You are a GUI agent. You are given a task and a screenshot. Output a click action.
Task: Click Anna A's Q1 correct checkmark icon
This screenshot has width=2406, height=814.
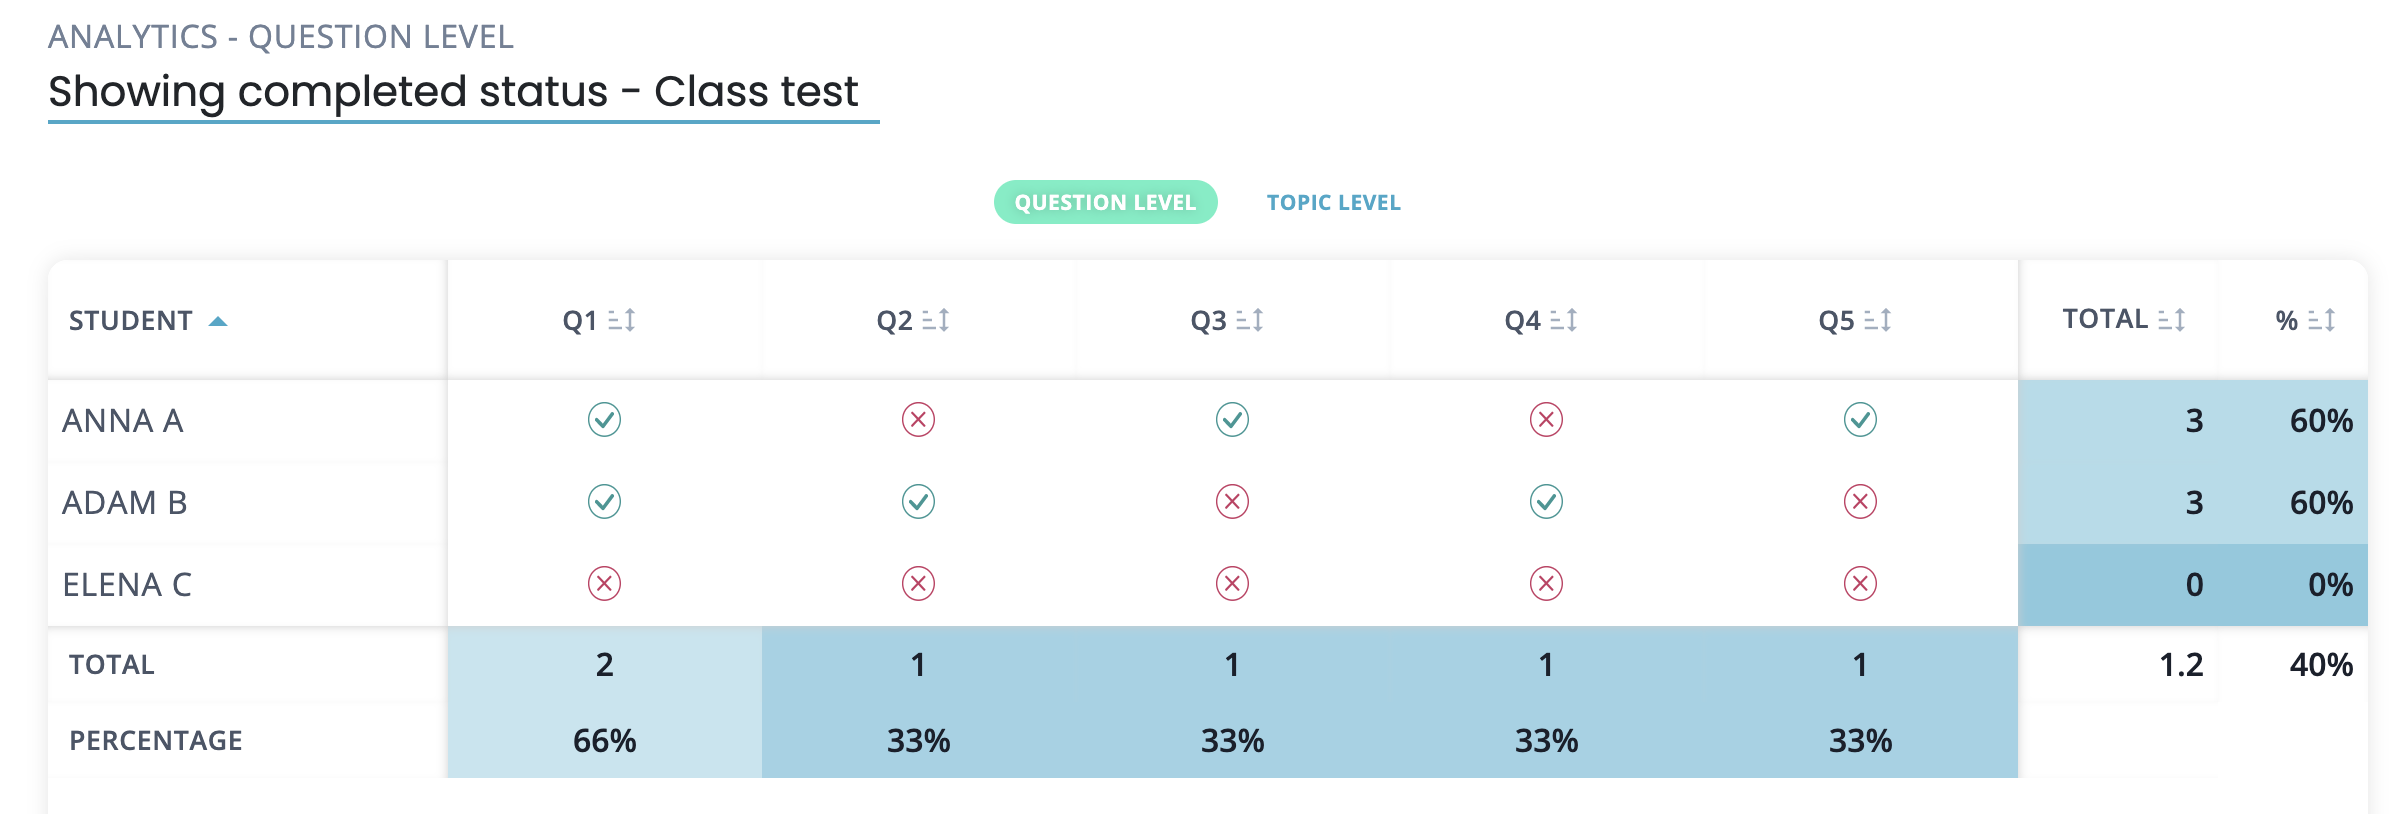click(604, 420)
